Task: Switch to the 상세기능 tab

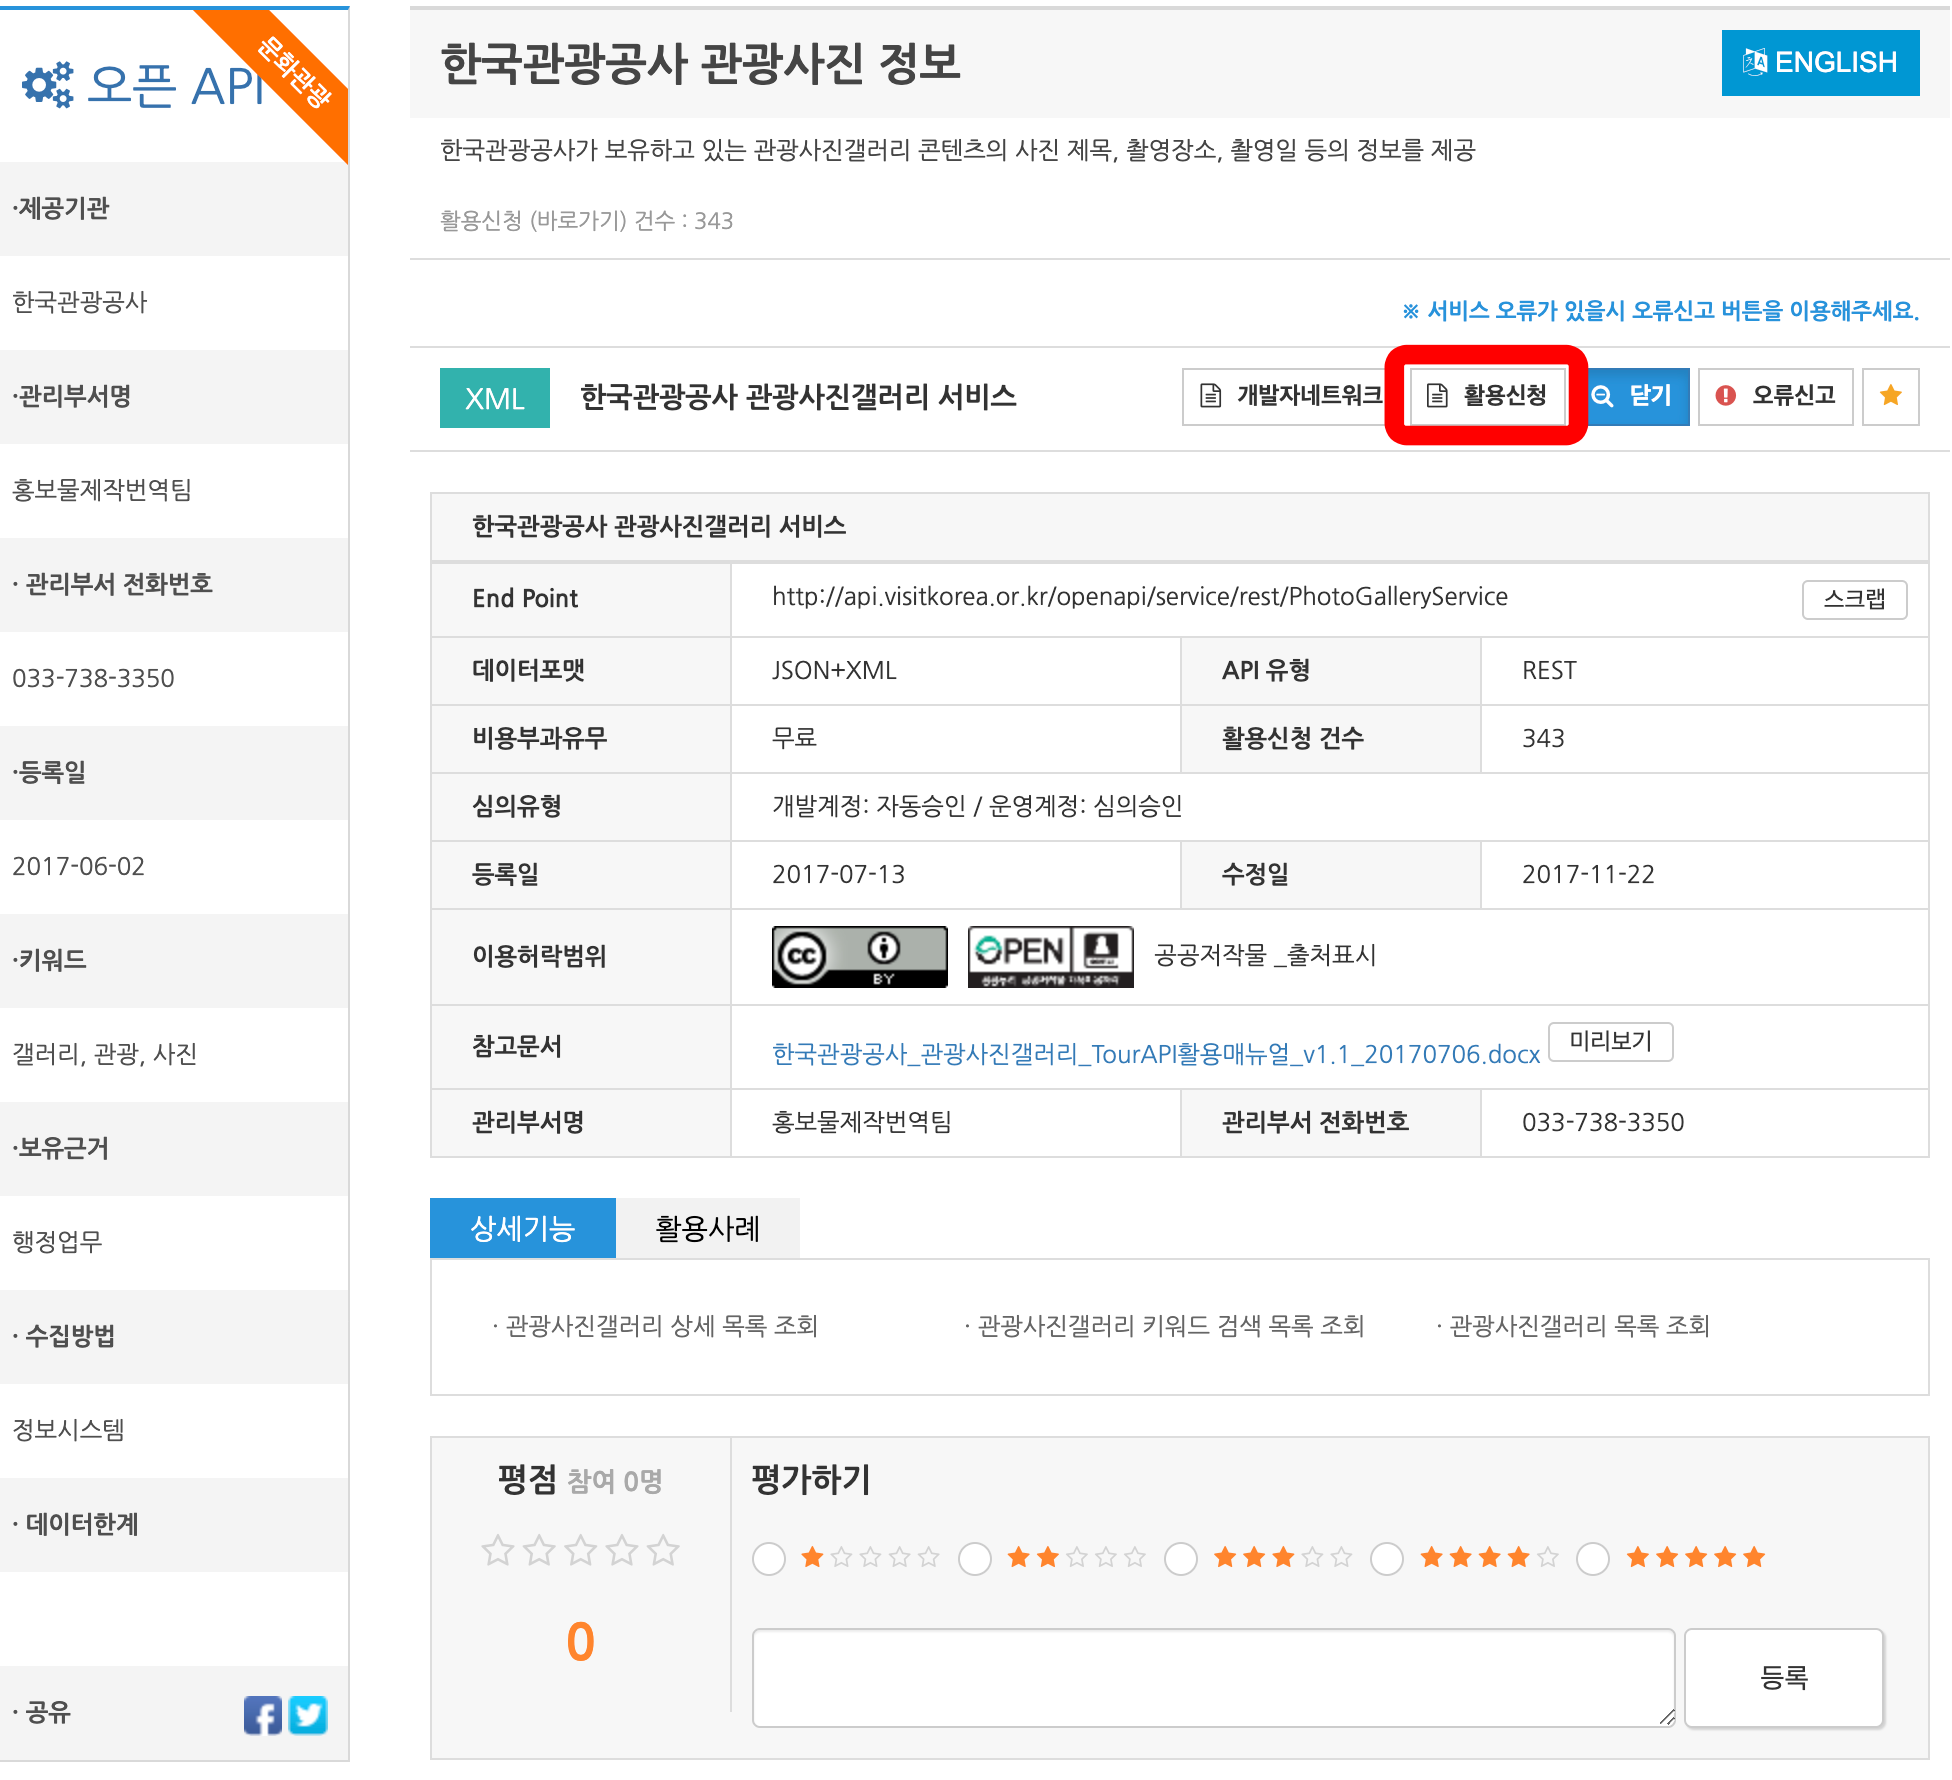Action: point(522,1228)
